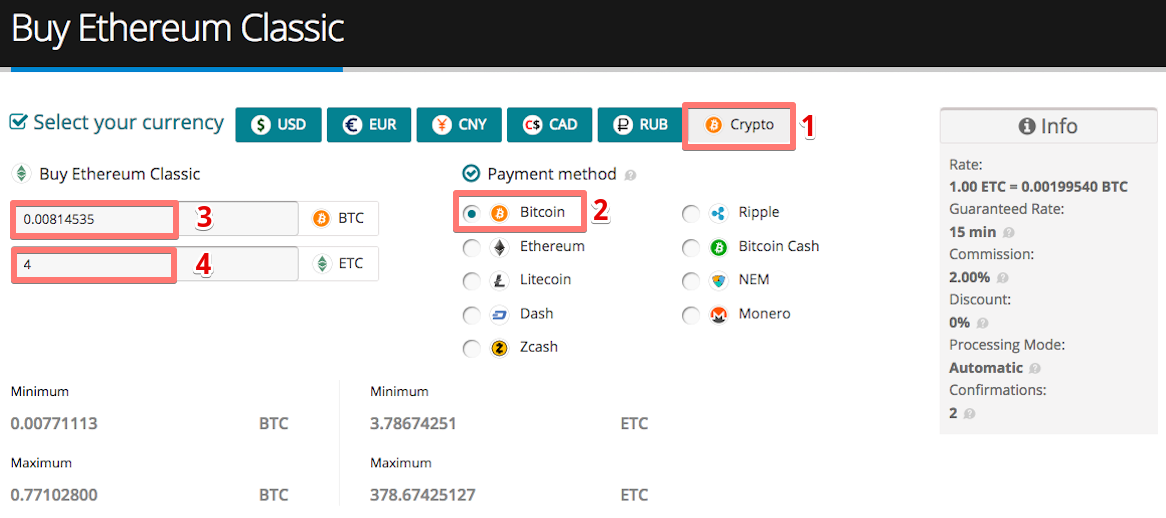Select NEM payment radio button

point(691,282)
